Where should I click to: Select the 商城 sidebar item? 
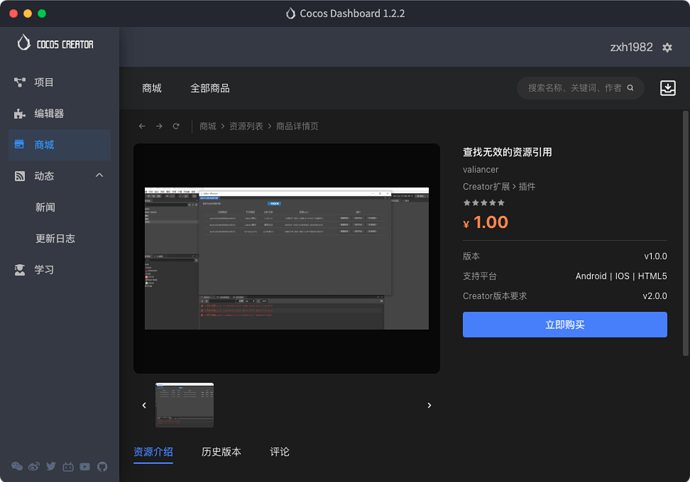(x=59, y=145)
